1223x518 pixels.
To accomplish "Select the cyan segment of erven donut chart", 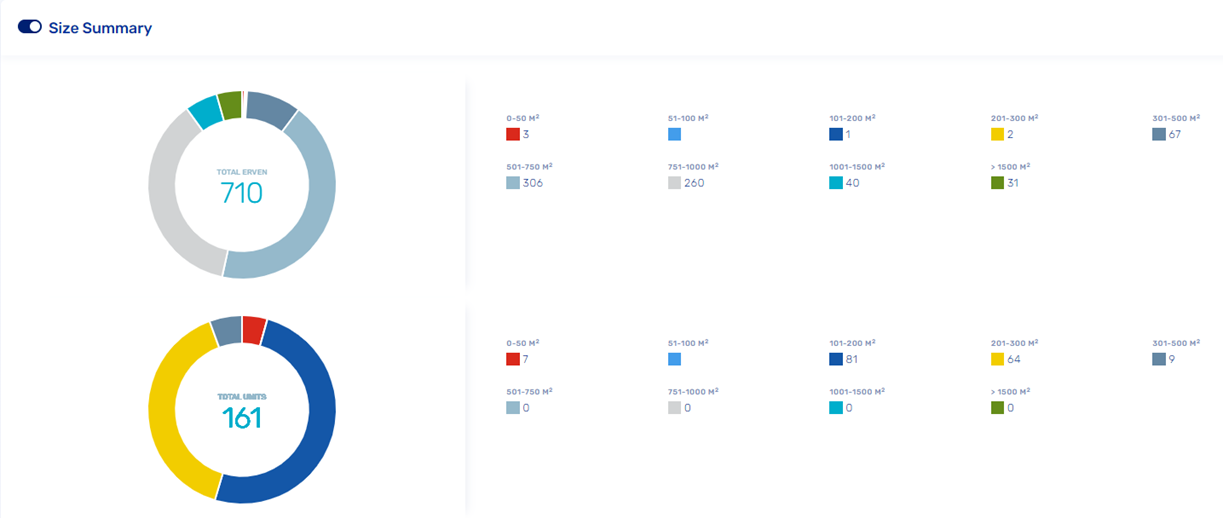I will [205, 113].
